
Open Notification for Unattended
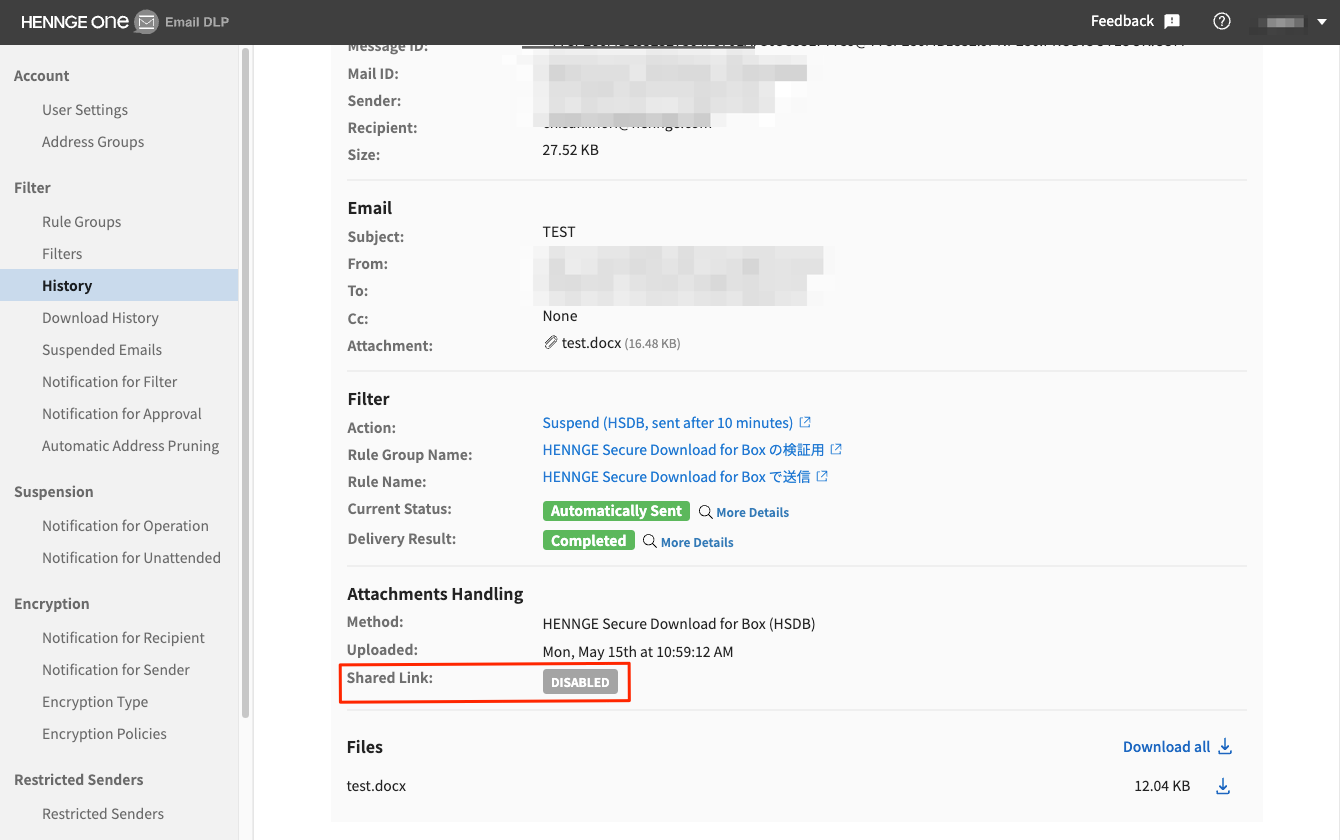point(131,558)
